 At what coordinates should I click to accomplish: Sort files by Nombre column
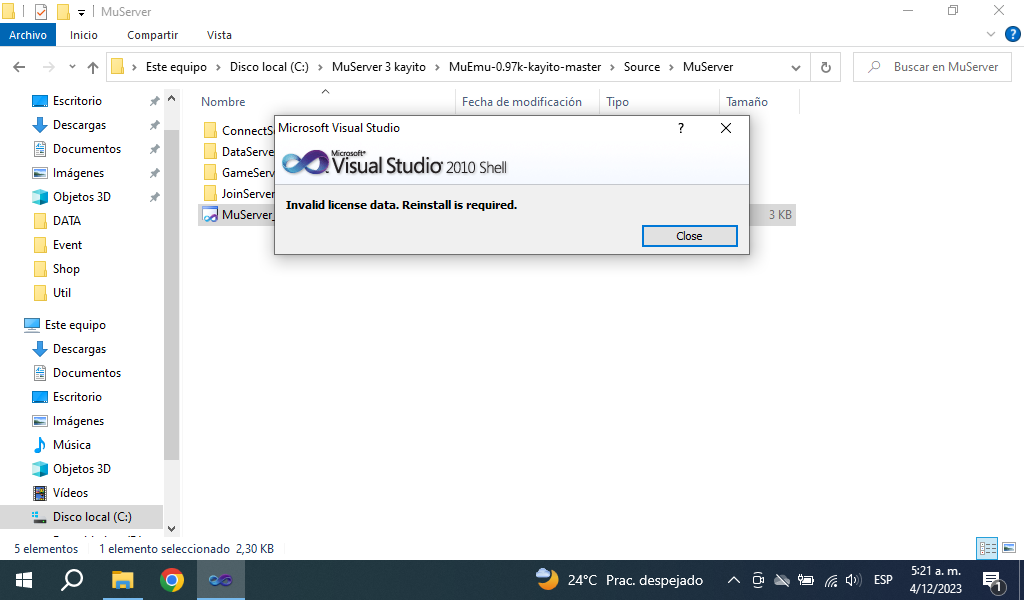[223, 101]
